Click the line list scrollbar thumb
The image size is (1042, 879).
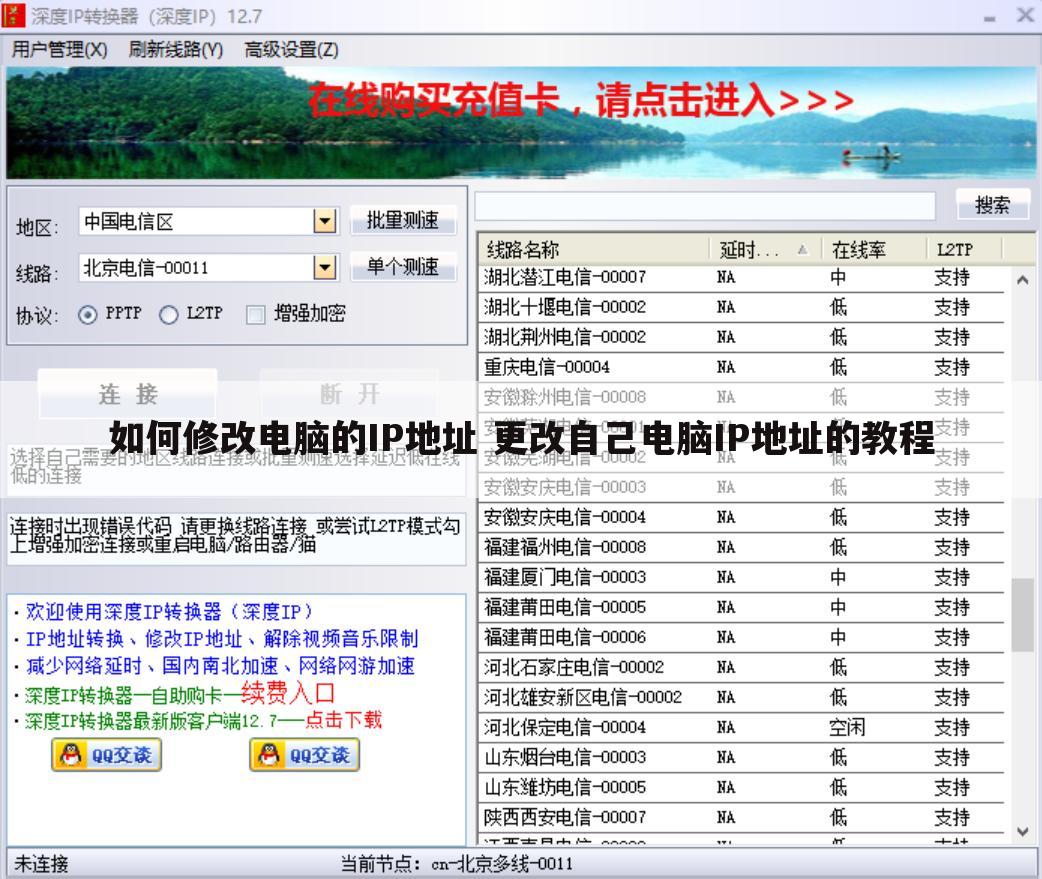[1023, 615]
